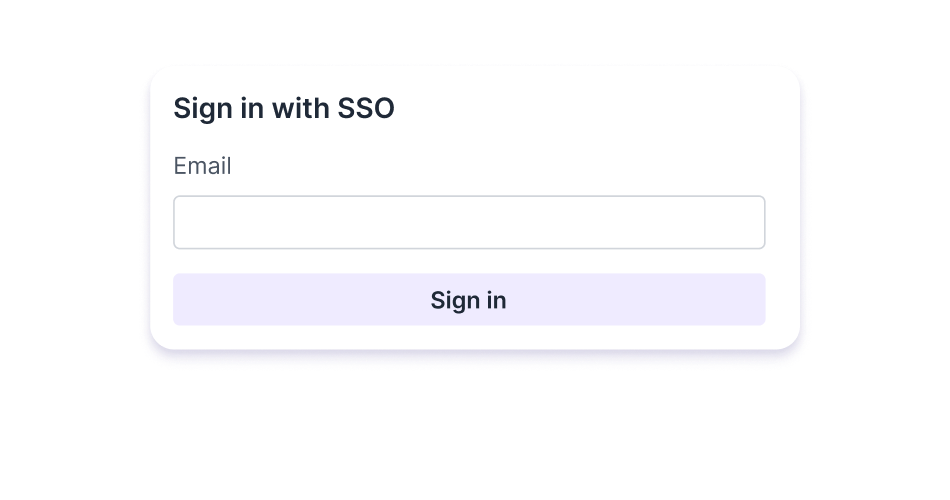Viewport: 950px width, 500px height.
Task: Click the bold sign-in card heading
Action: [x=284, y=109]
